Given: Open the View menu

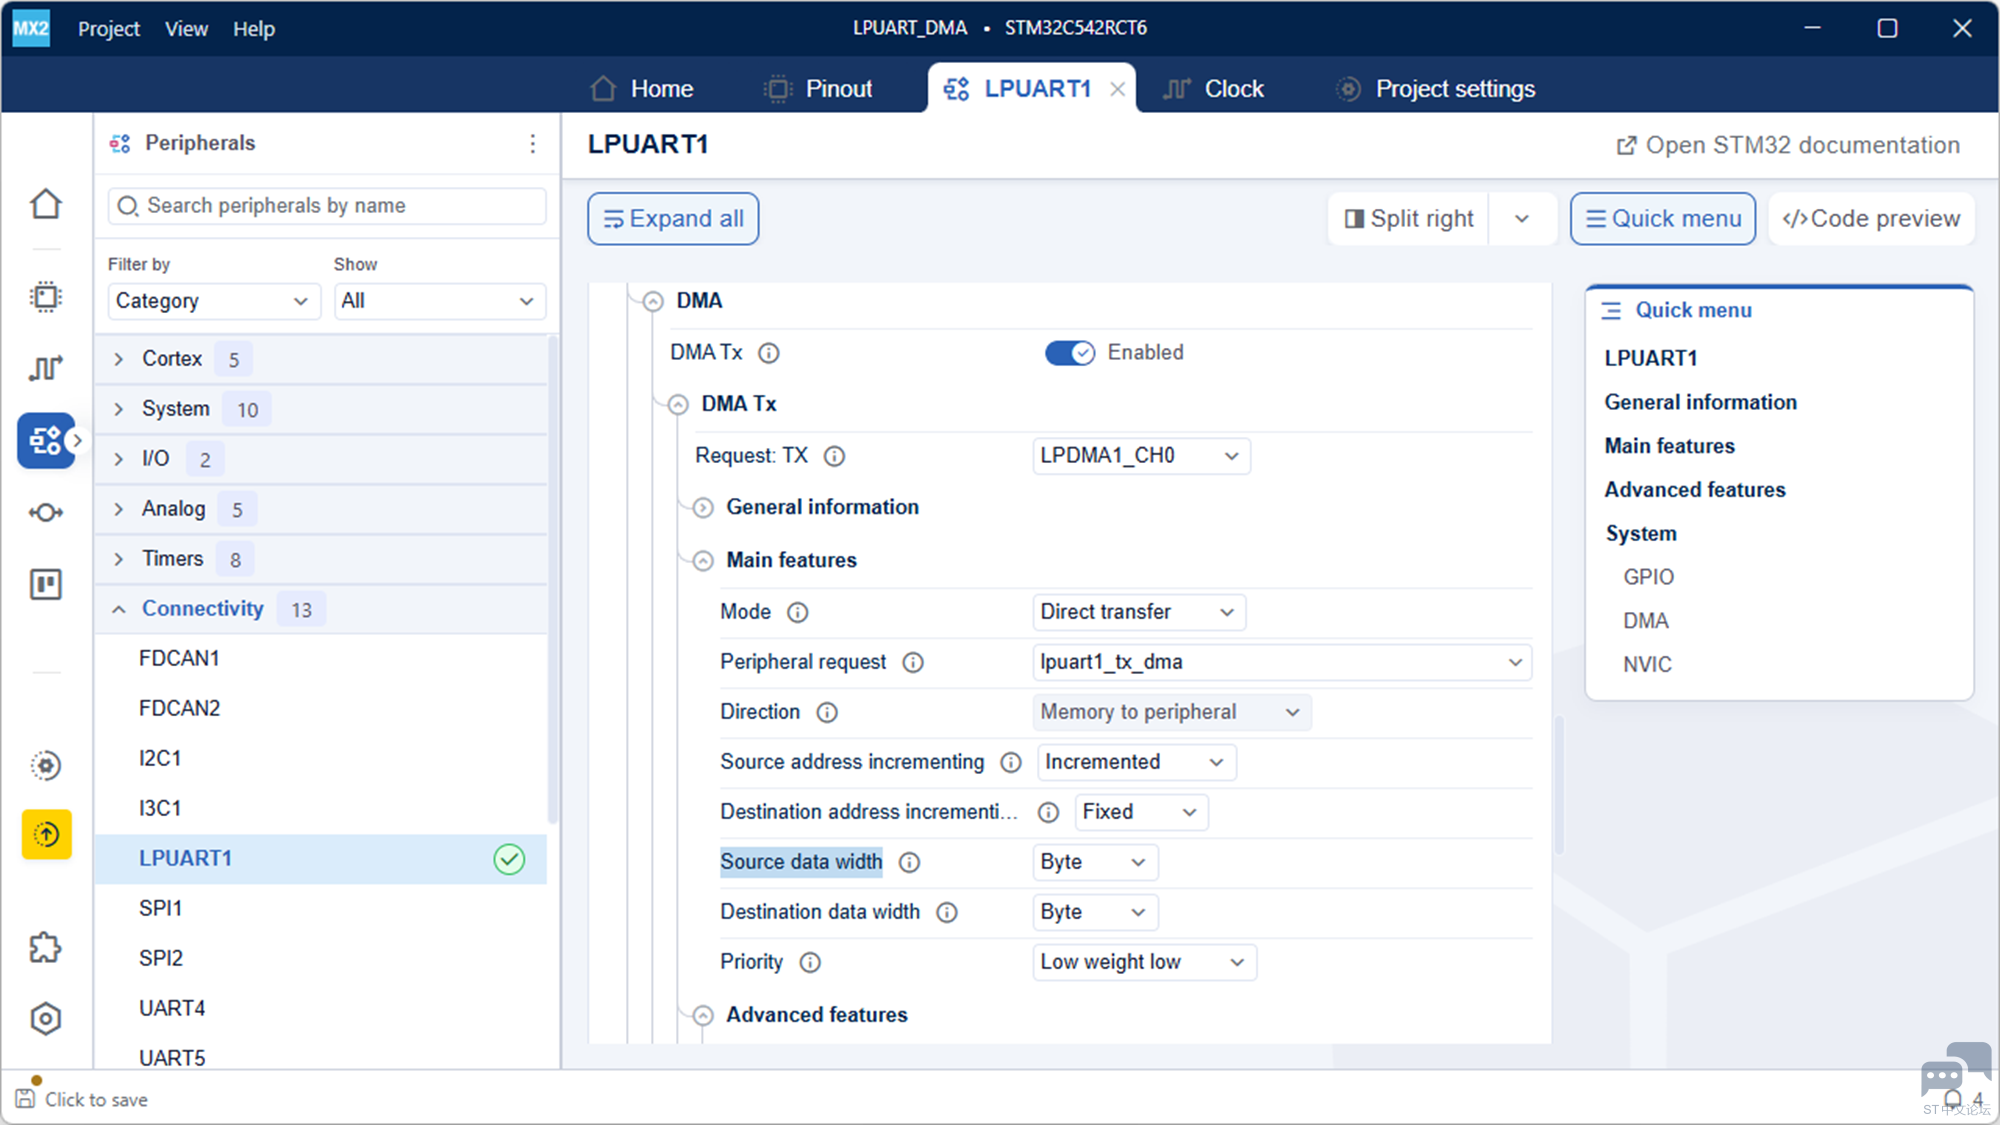Looking at the screenshot, I should click(x=186, y=29).
